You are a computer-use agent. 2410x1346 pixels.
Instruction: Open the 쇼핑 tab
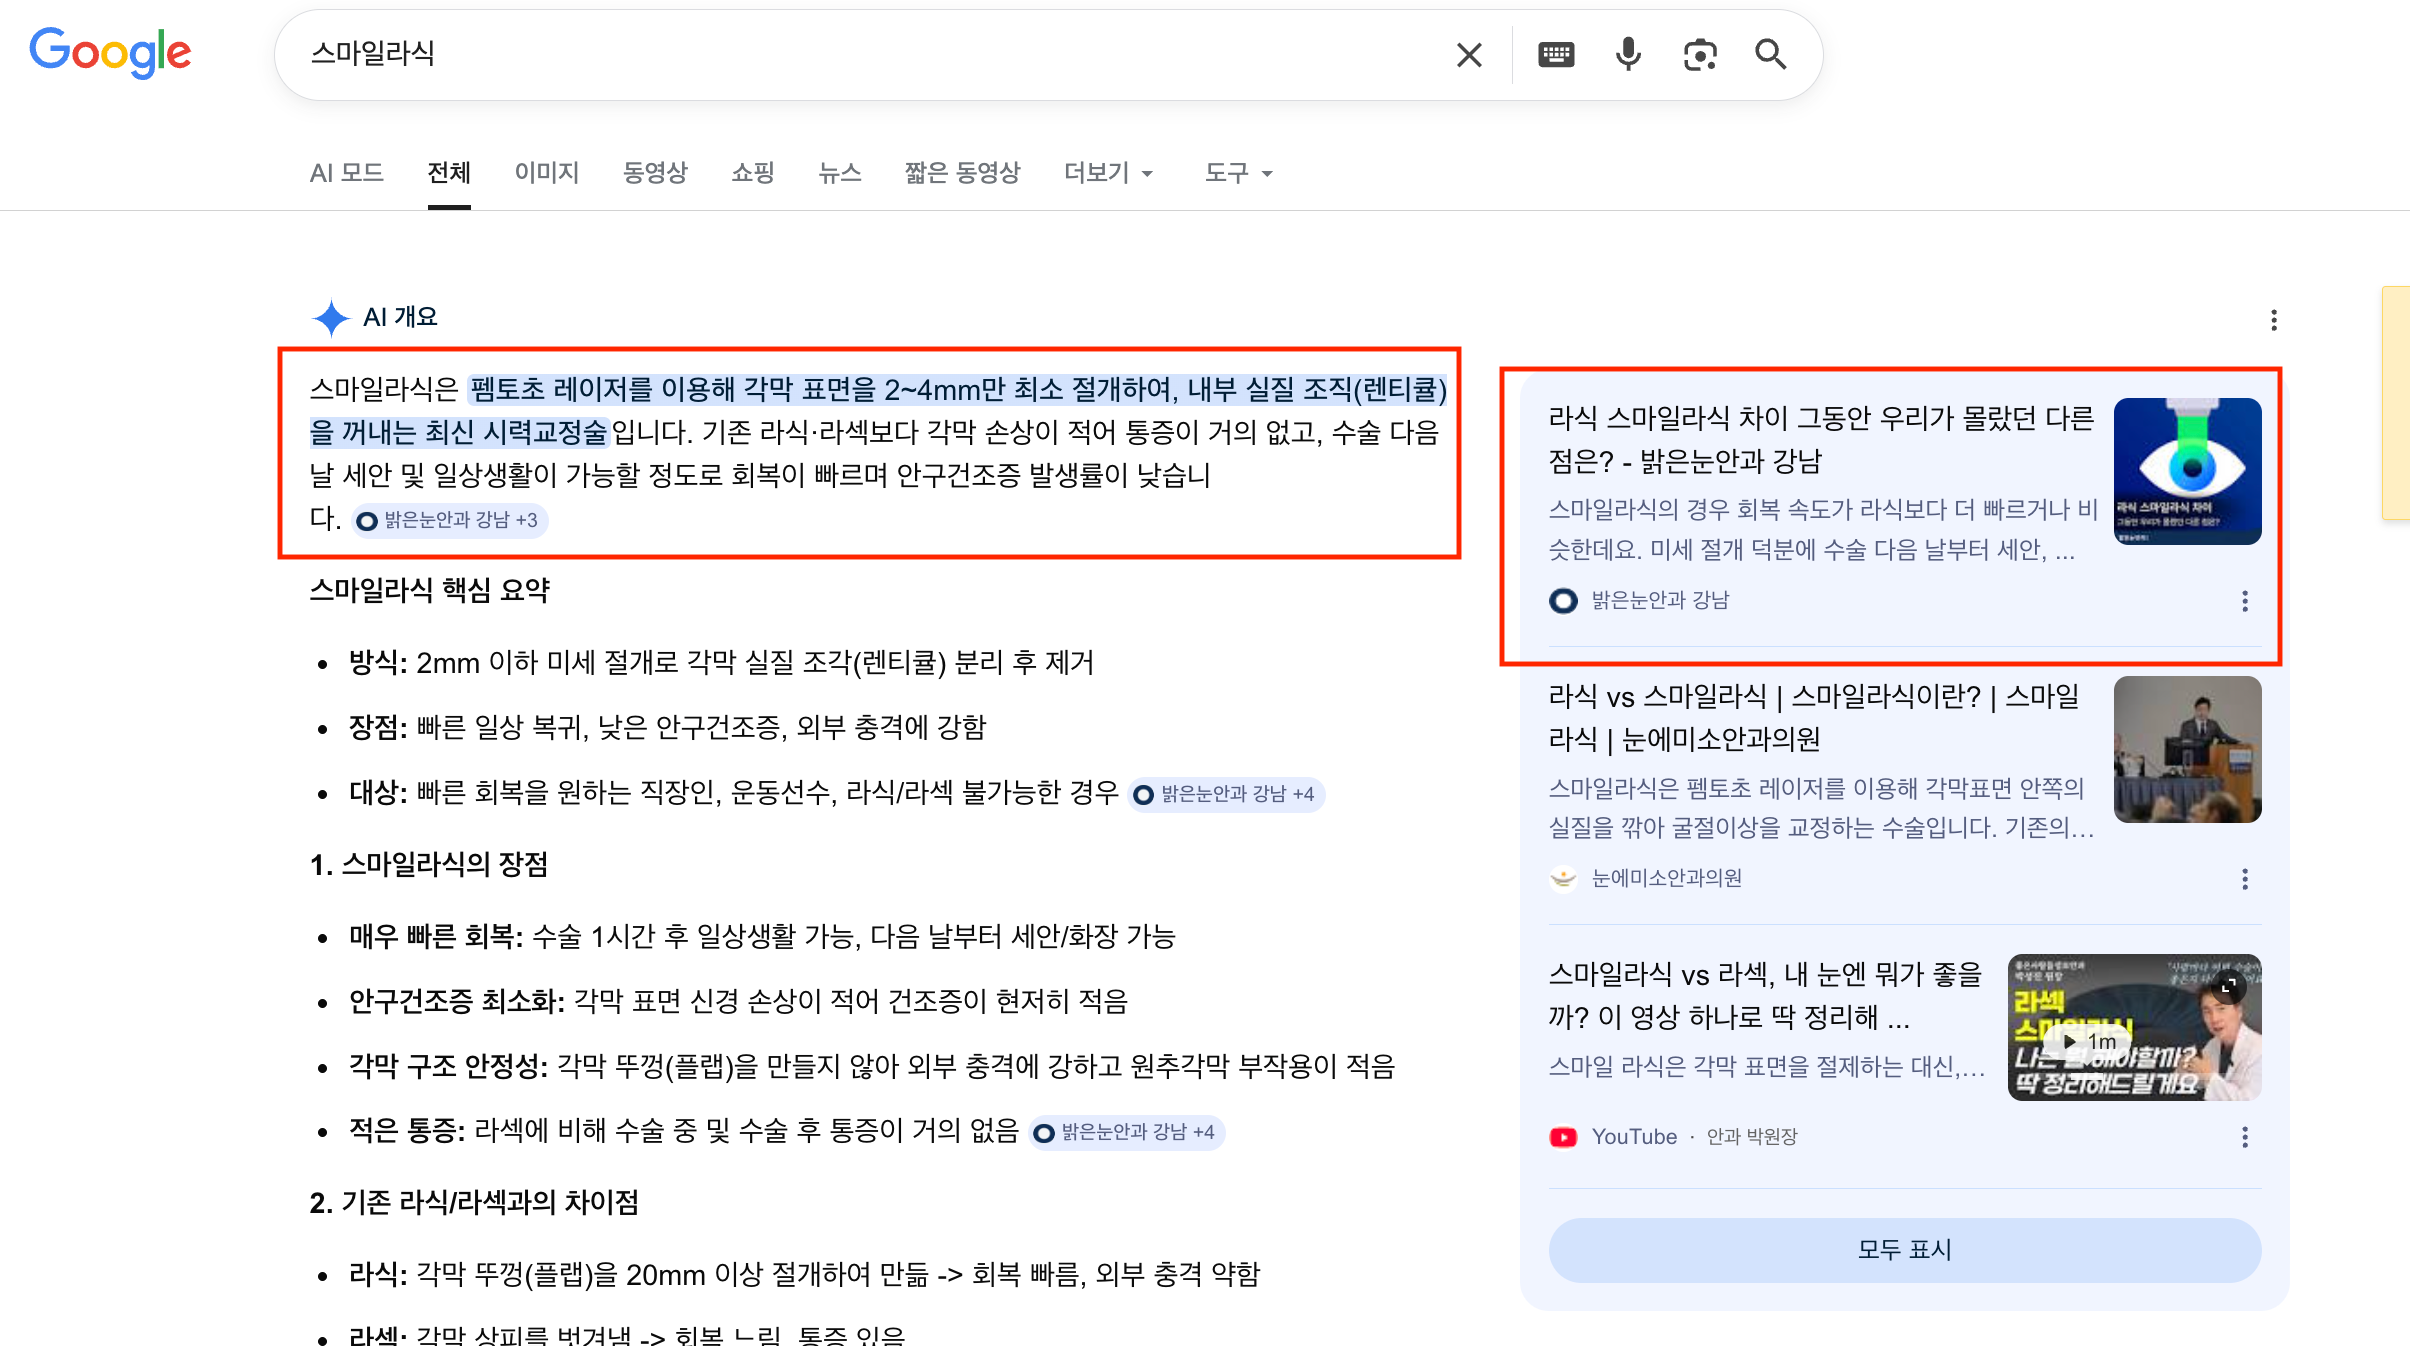(x=753, y=173)
